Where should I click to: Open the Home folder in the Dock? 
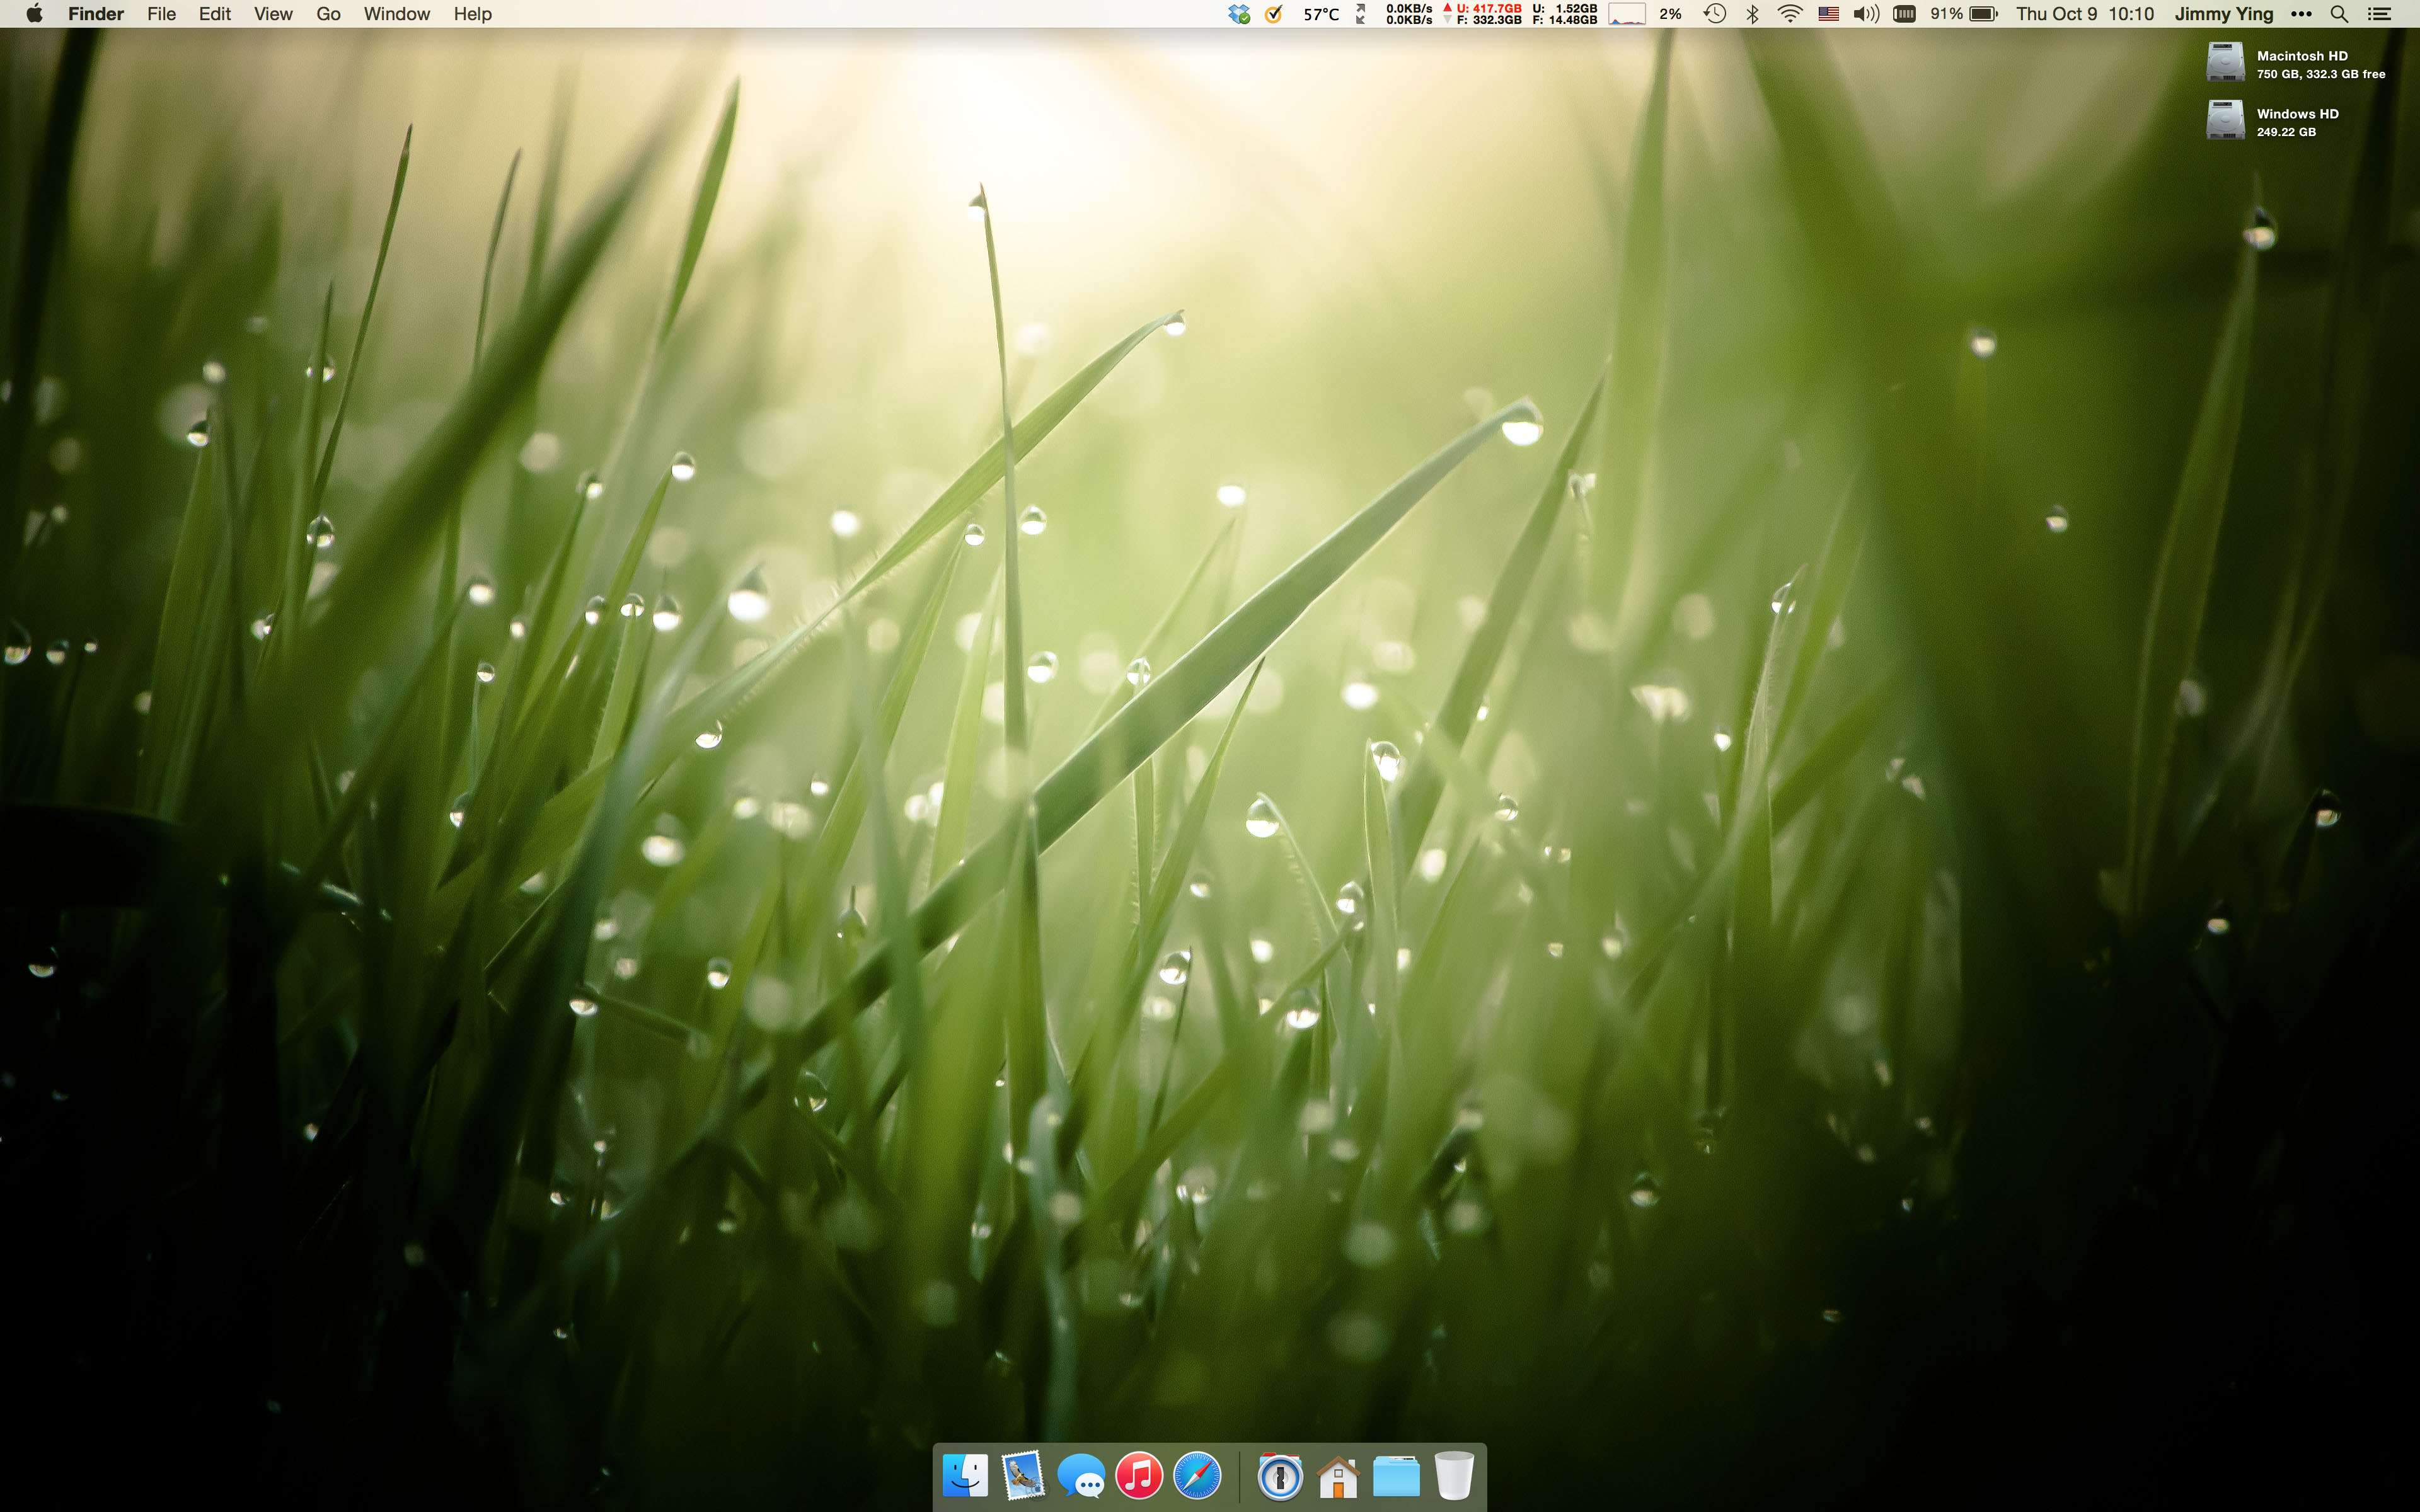(1338, 1477)
